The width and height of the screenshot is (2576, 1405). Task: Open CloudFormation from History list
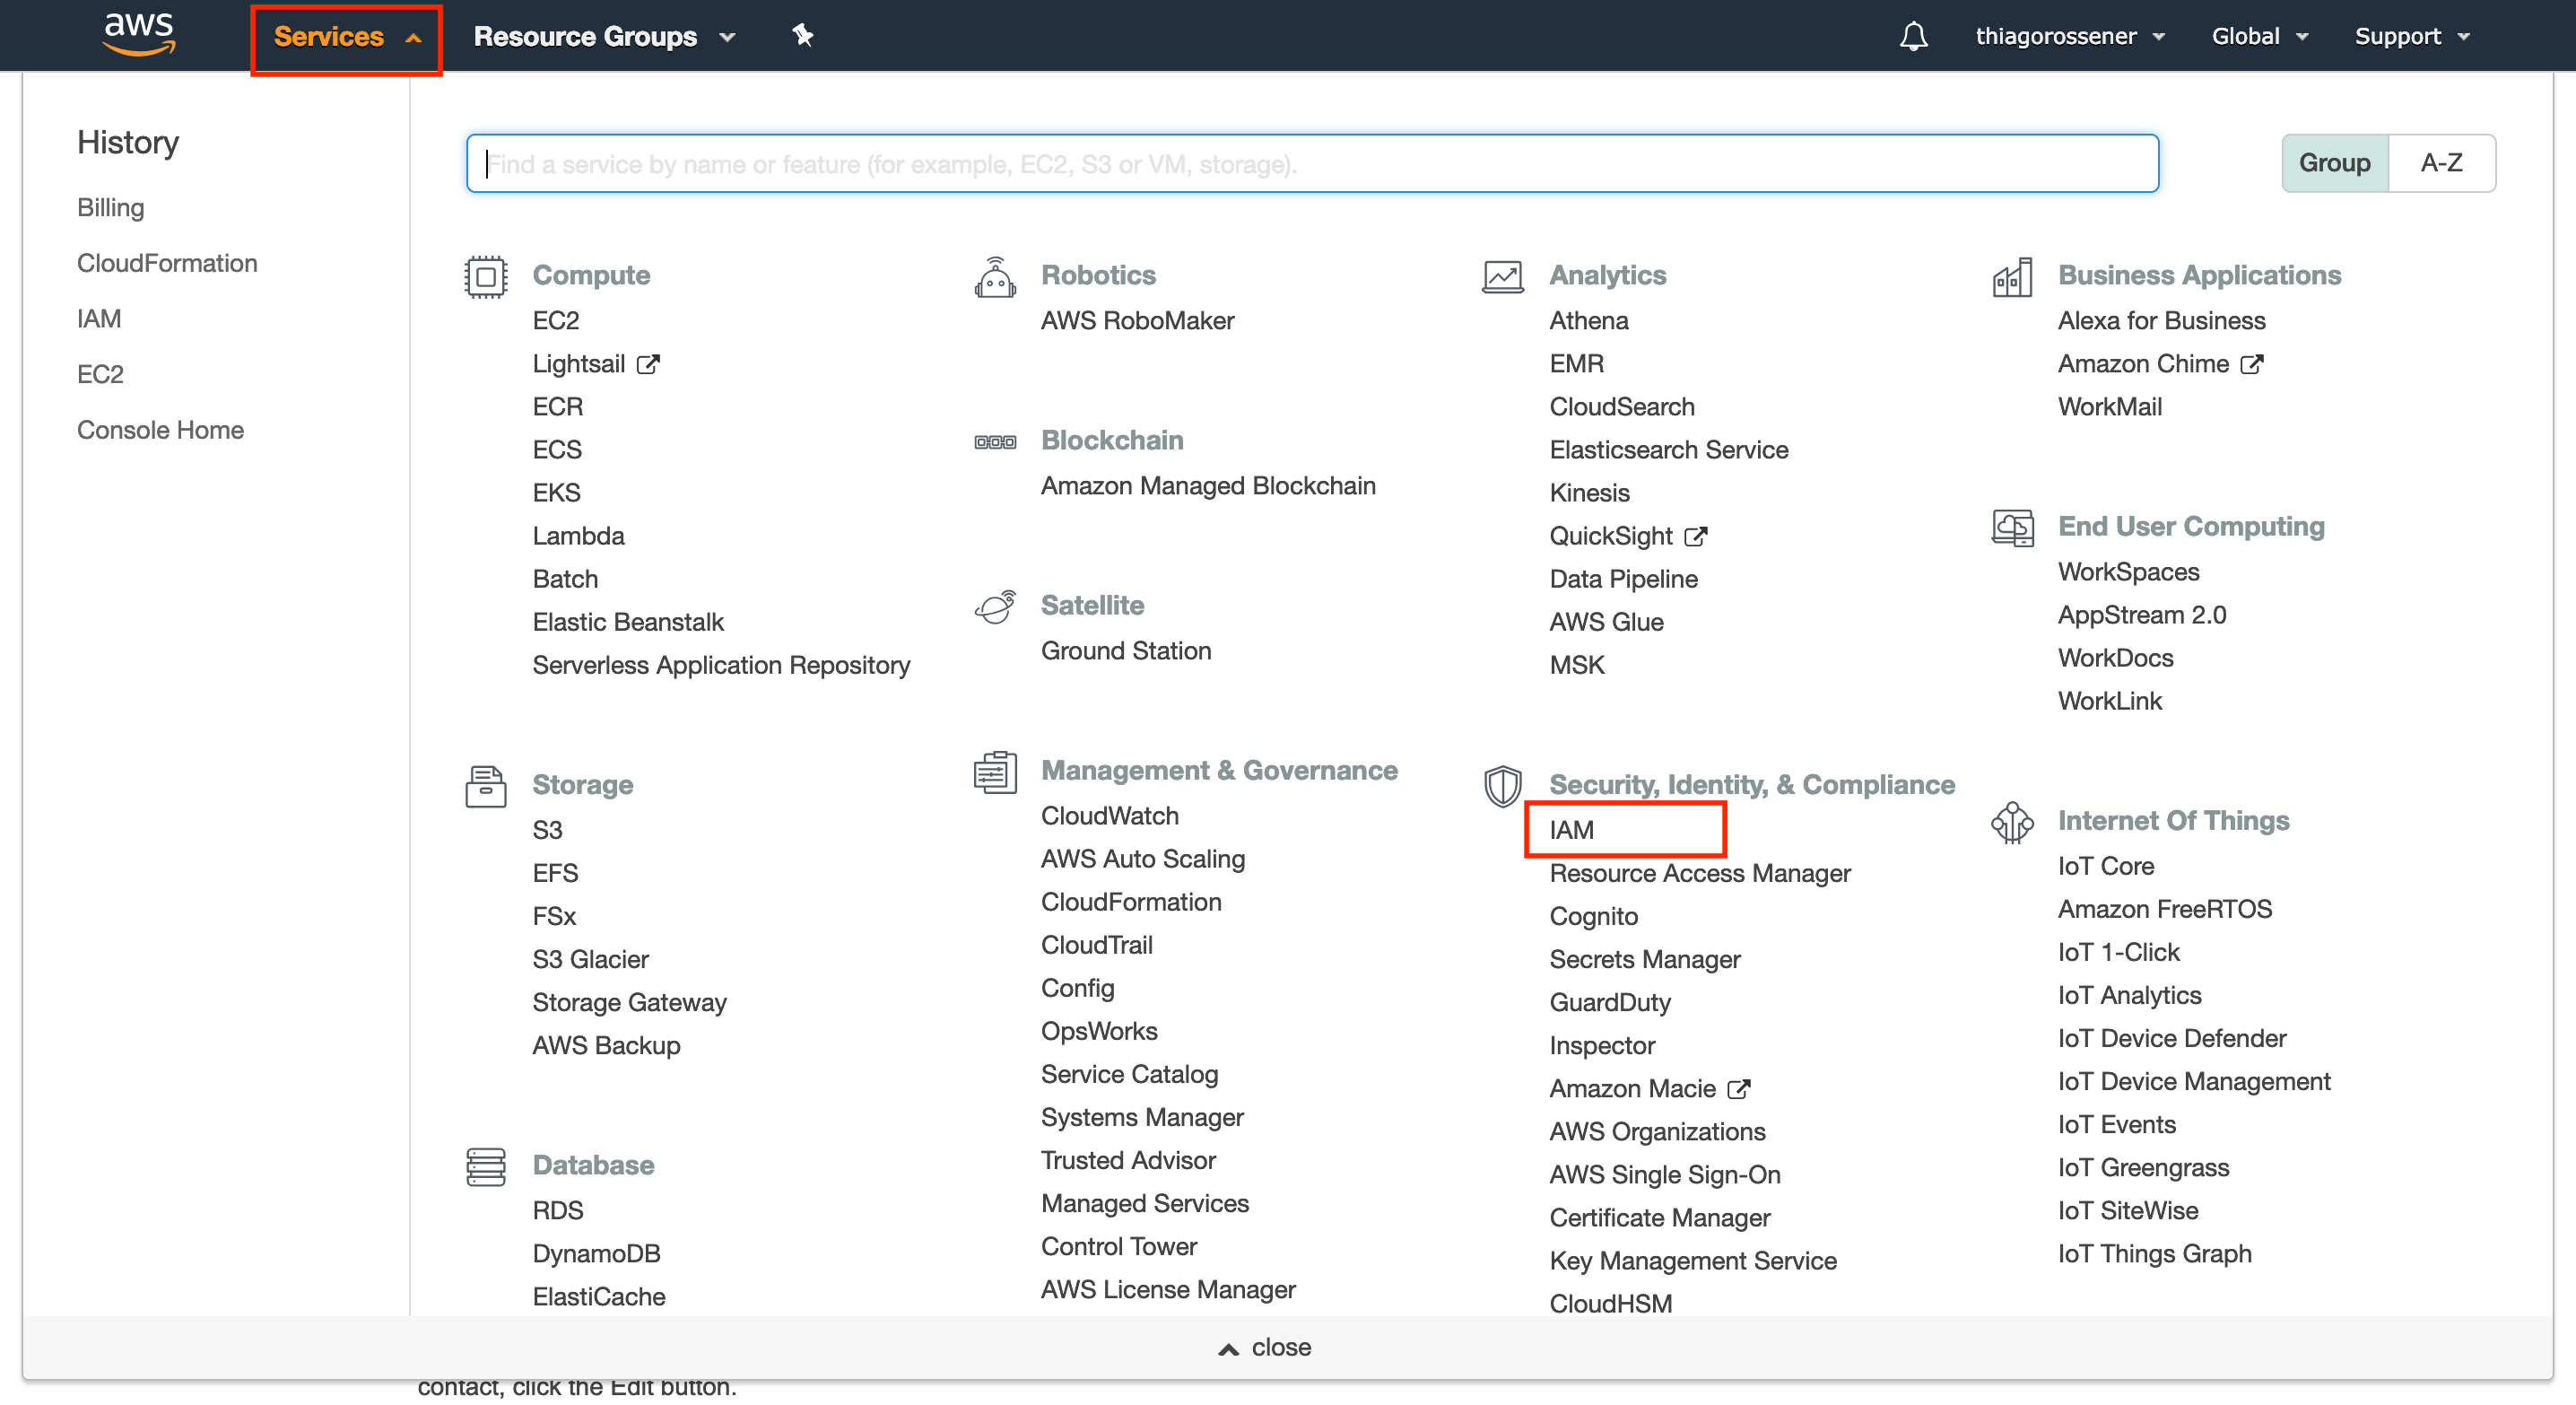point(167,263)
